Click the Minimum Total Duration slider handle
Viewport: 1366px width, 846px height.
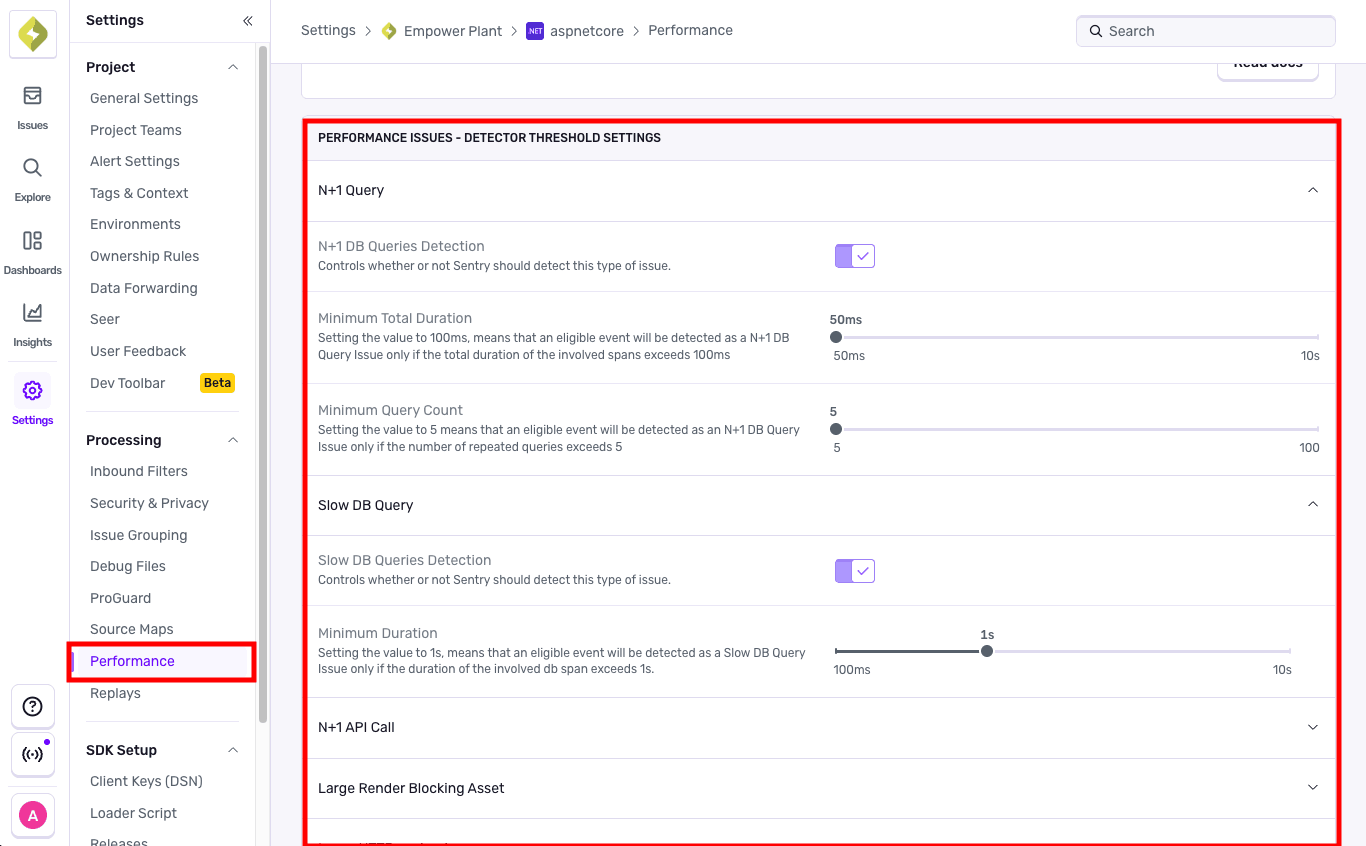[836, 337]
